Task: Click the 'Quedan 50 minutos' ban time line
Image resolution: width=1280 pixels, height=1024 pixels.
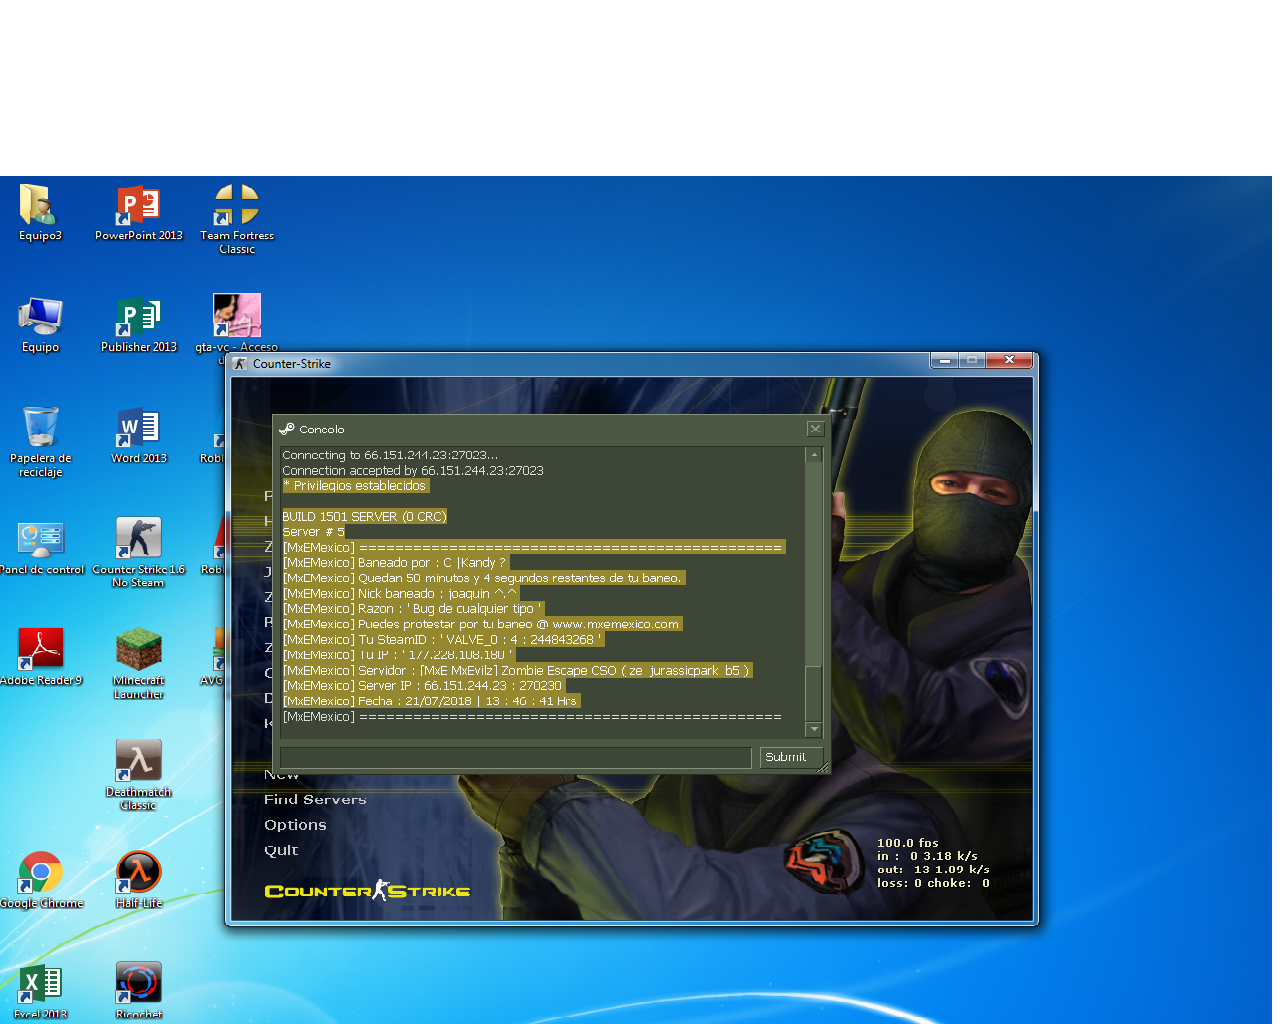Action: (x=483, y=578)
